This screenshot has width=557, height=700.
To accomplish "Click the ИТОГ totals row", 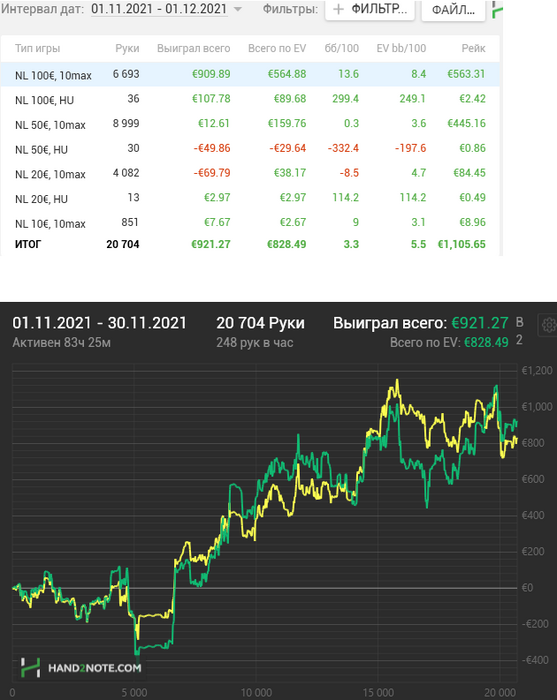I will 250,244.
